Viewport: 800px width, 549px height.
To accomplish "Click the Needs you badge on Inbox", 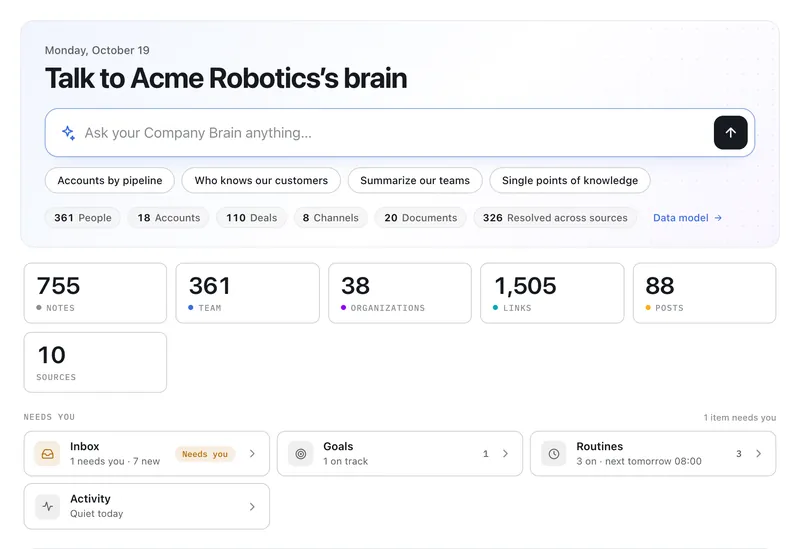I will (x=205, y=454).
